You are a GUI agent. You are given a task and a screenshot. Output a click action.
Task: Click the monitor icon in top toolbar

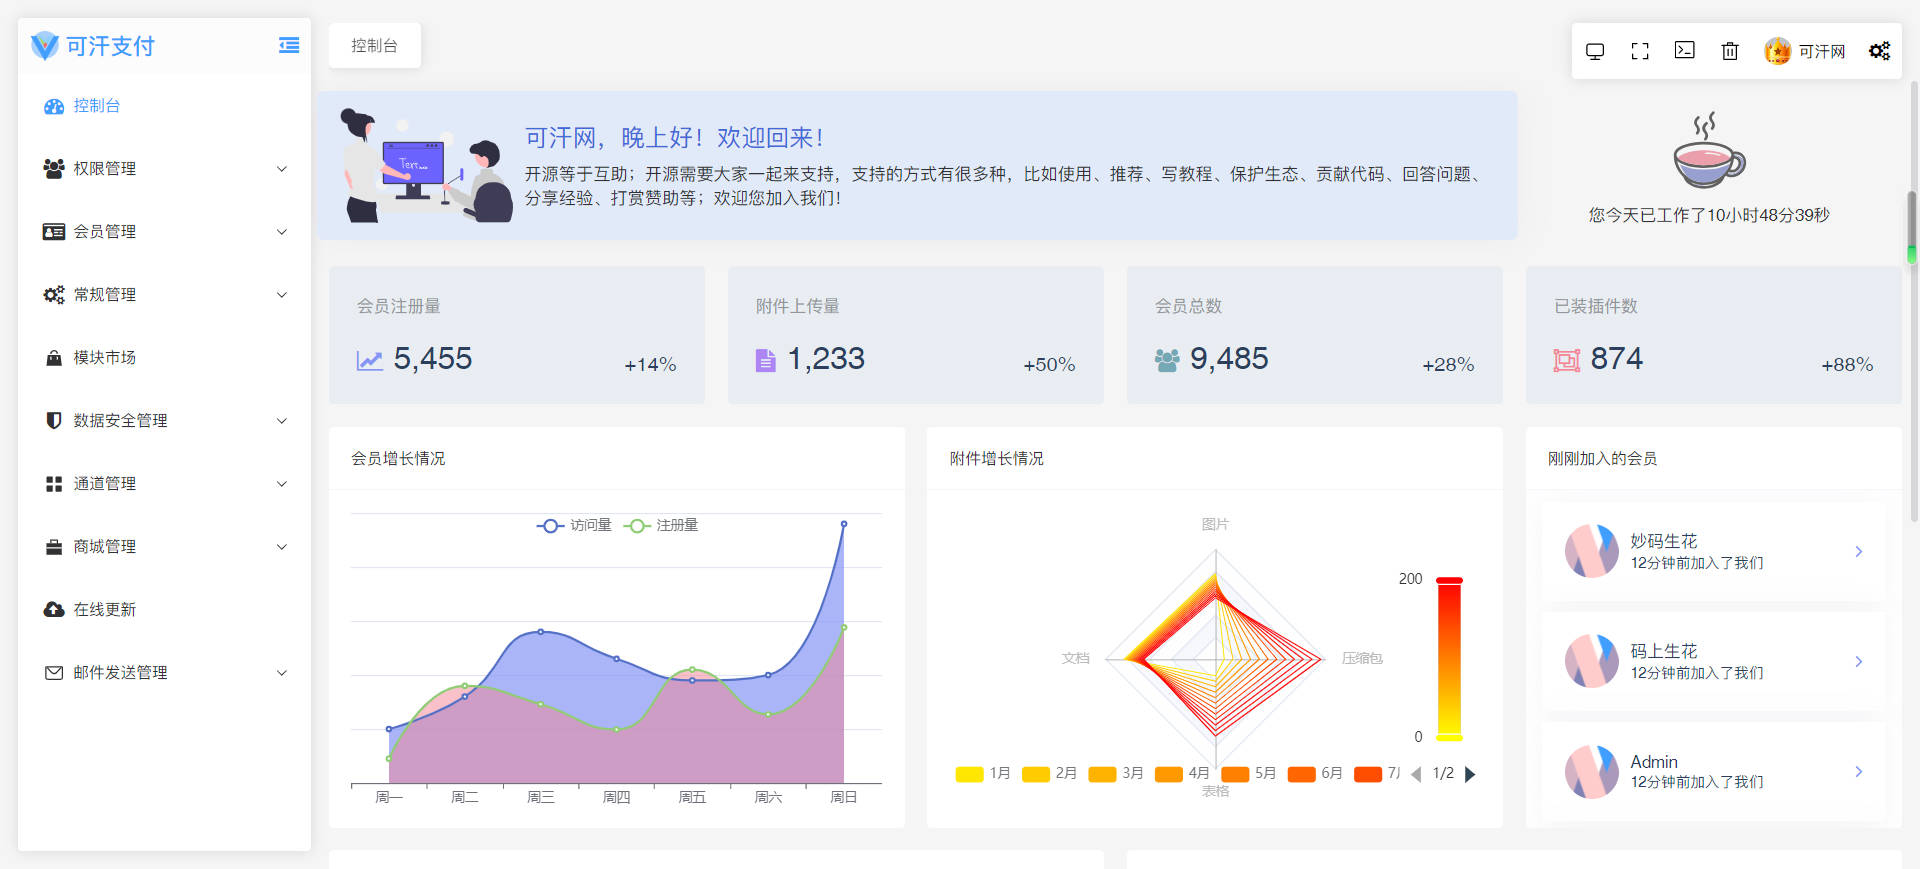click(1595, 51)
